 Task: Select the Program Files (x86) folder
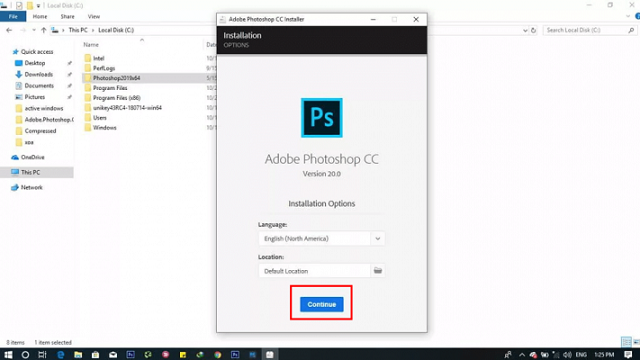tap(117, 98)
